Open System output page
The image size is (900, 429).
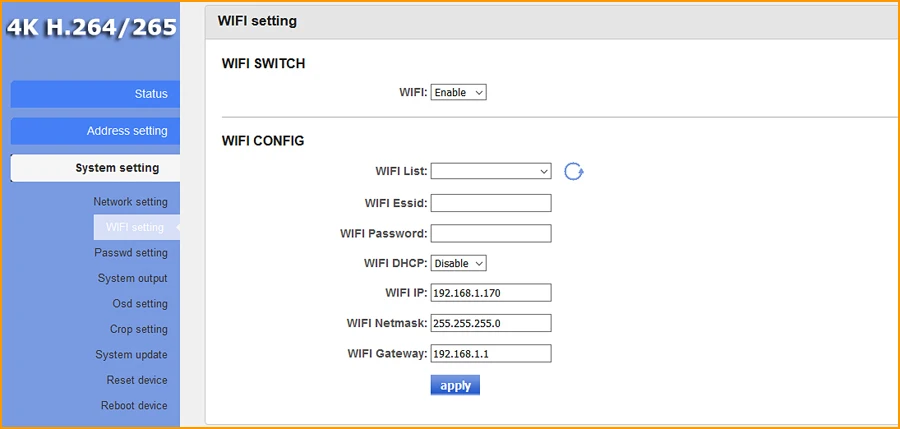coord(133,278)
